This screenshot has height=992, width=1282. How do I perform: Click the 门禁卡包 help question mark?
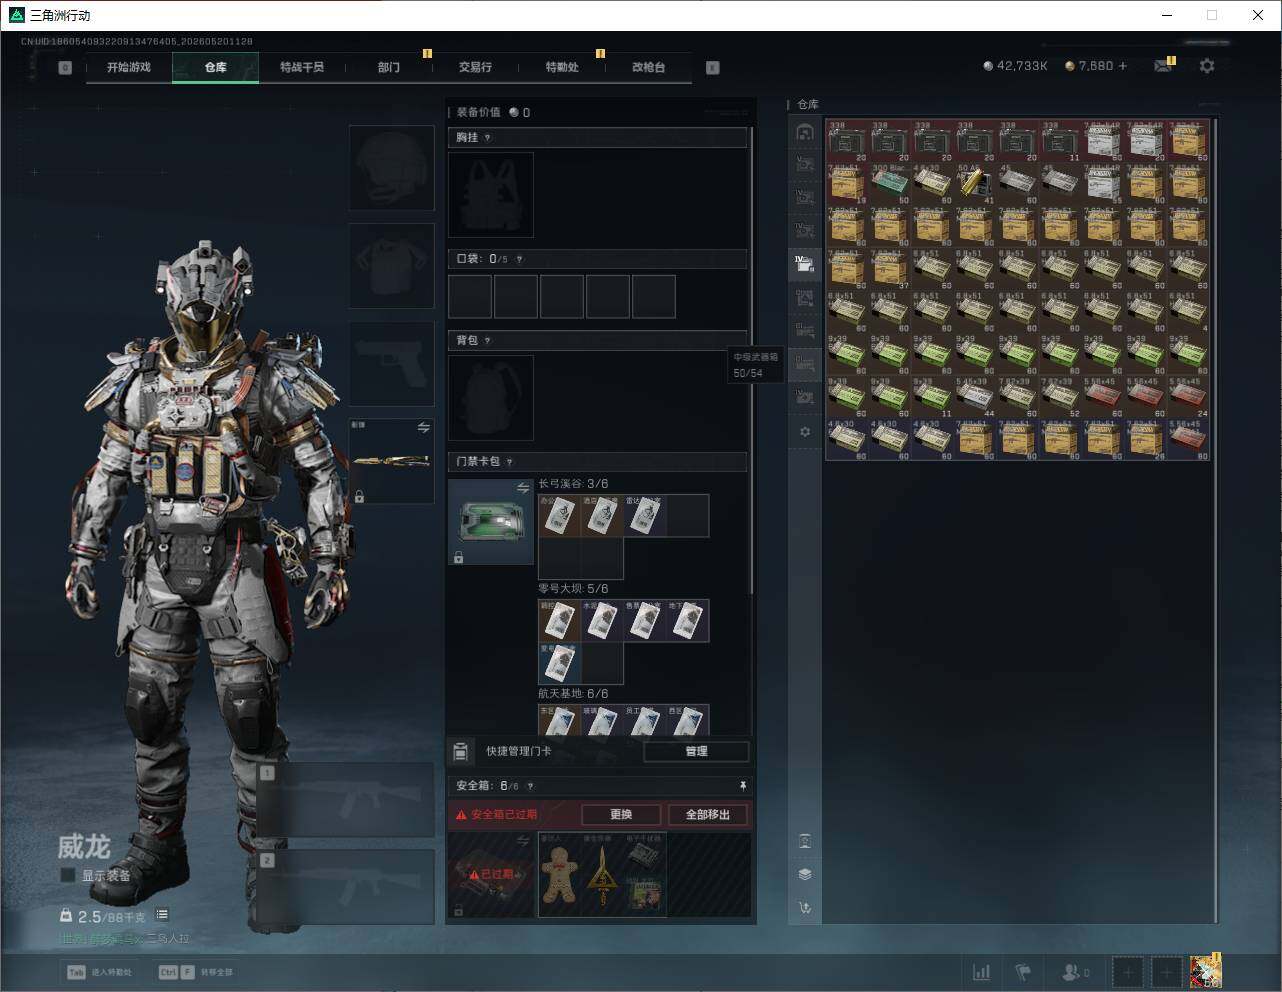(510, 461)
